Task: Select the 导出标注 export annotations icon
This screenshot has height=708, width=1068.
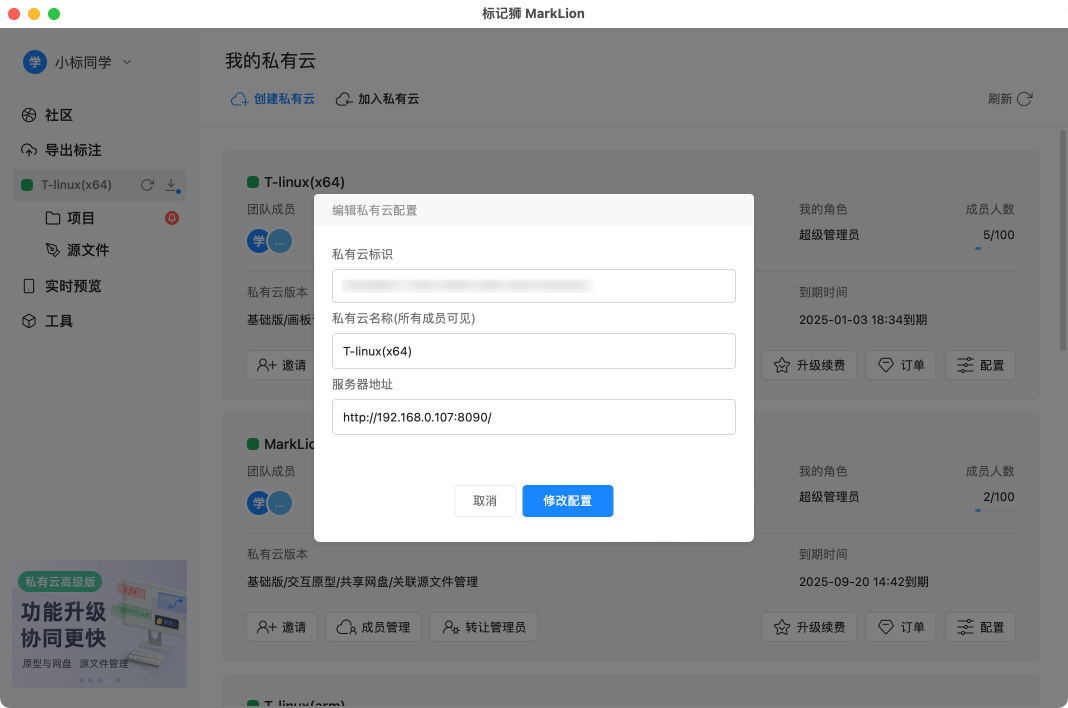Action: tap(59, 149)
